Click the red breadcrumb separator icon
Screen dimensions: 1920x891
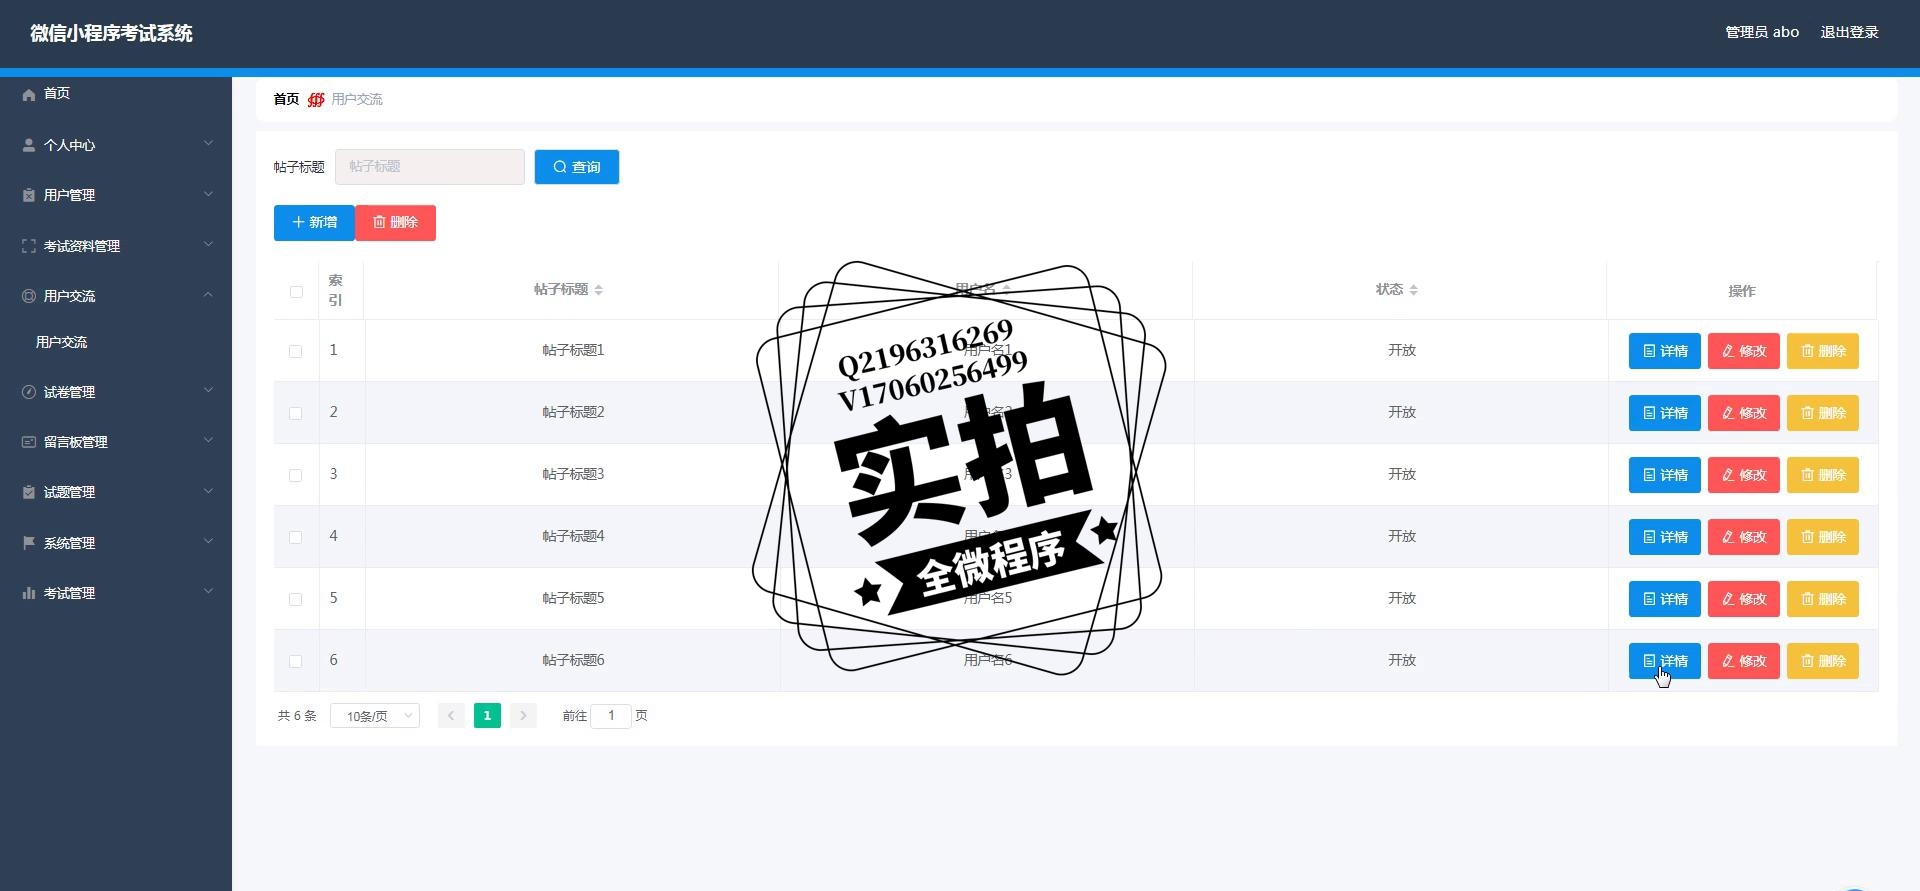pos(316,99)
